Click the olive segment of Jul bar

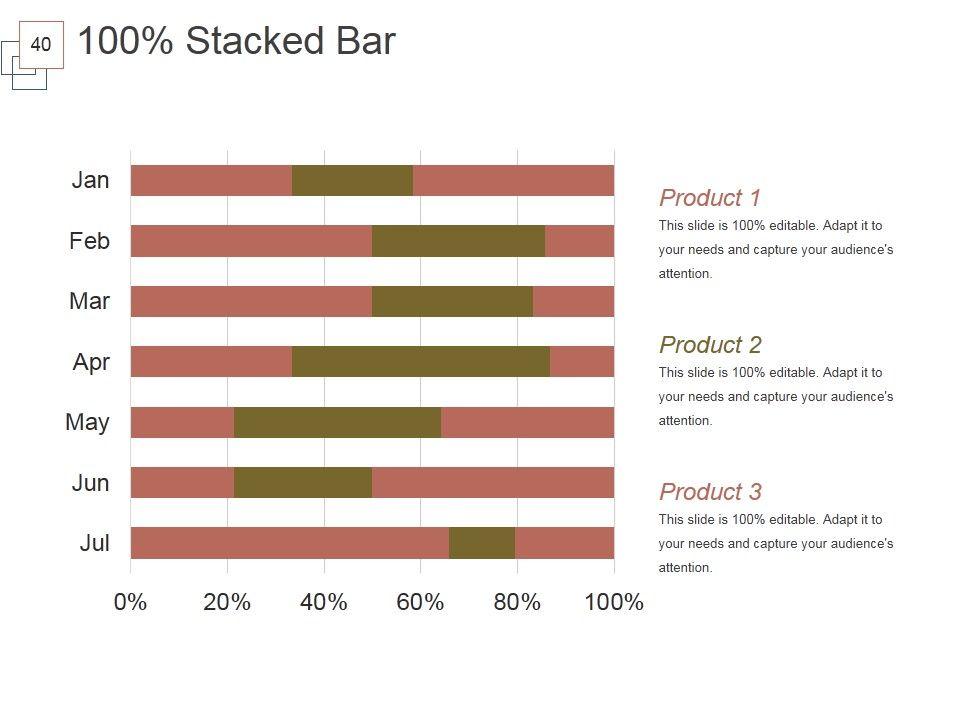[x=482, y=543]
